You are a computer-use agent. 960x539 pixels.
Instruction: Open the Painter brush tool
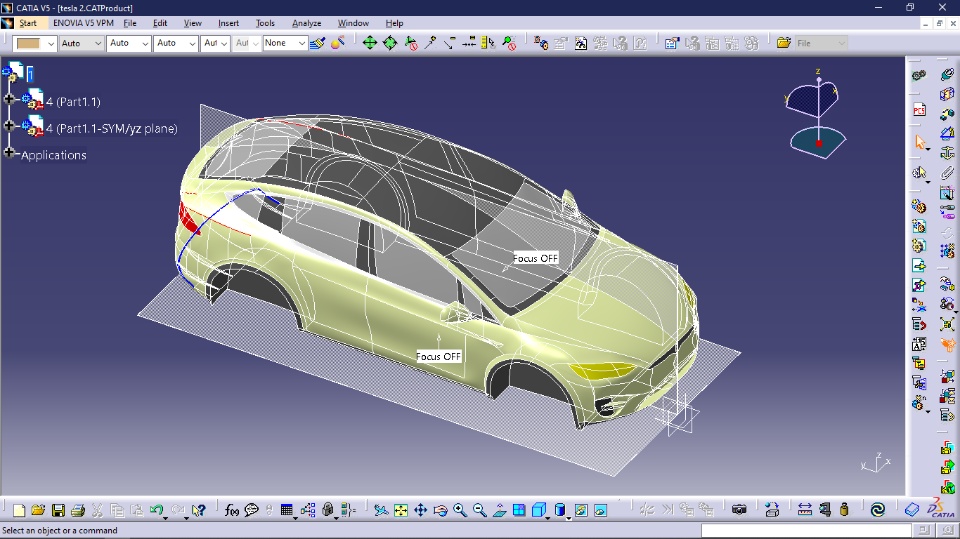317,43
